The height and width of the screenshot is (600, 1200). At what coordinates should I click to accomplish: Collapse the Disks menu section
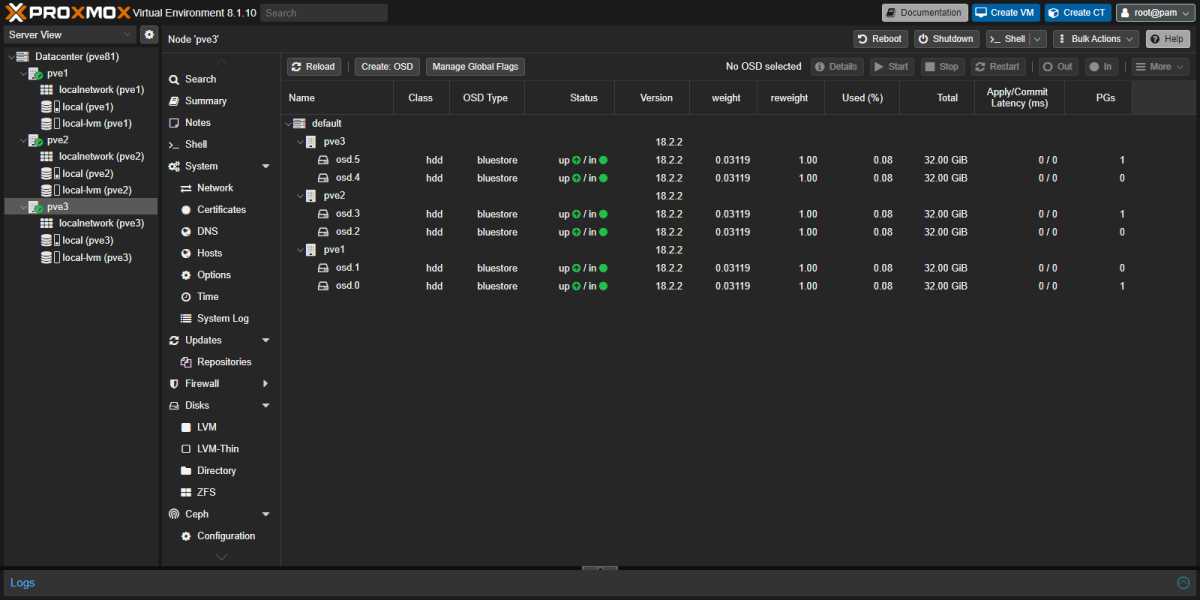click(x=266, y=406)
